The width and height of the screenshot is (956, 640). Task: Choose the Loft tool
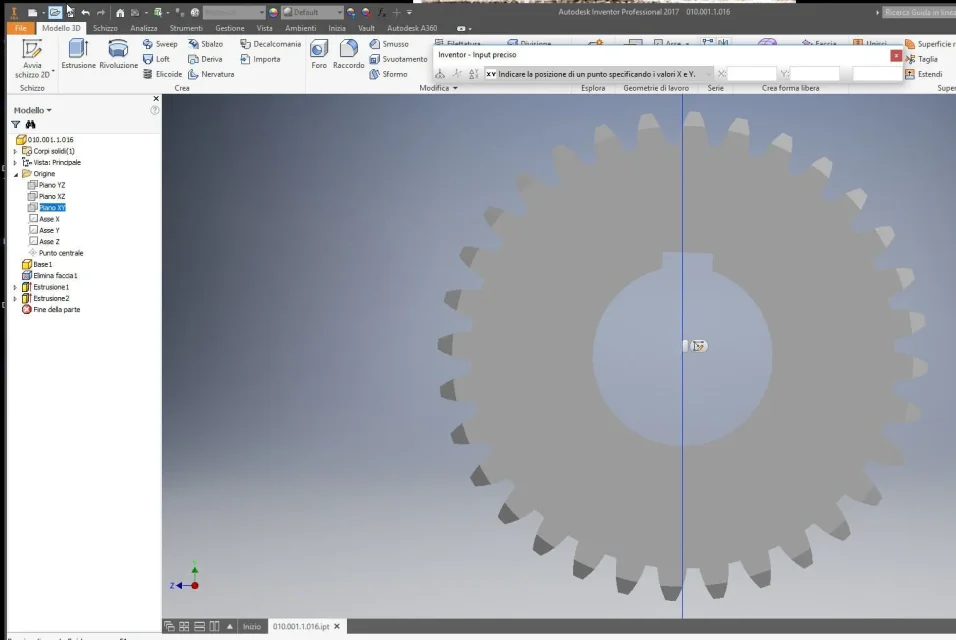(157, 59)
